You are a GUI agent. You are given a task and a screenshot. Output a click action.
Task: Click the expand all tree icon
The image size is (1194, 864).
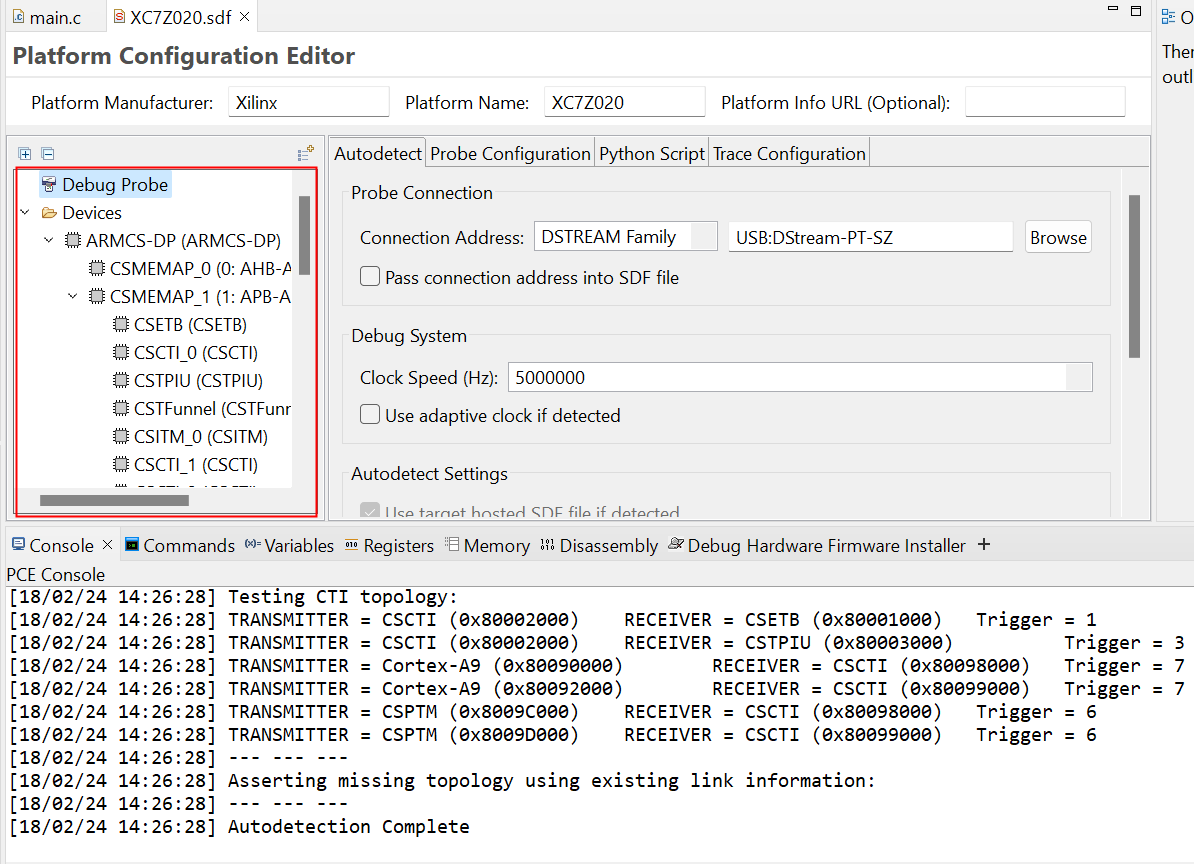25,154
